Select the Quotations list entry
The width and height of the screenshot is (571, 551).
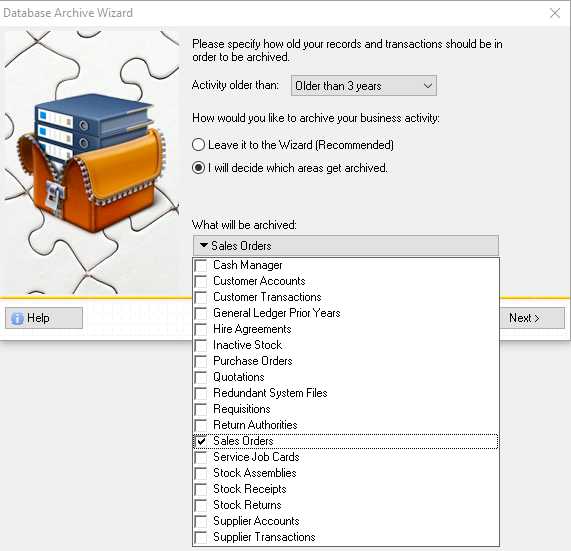tap(239, 377)
